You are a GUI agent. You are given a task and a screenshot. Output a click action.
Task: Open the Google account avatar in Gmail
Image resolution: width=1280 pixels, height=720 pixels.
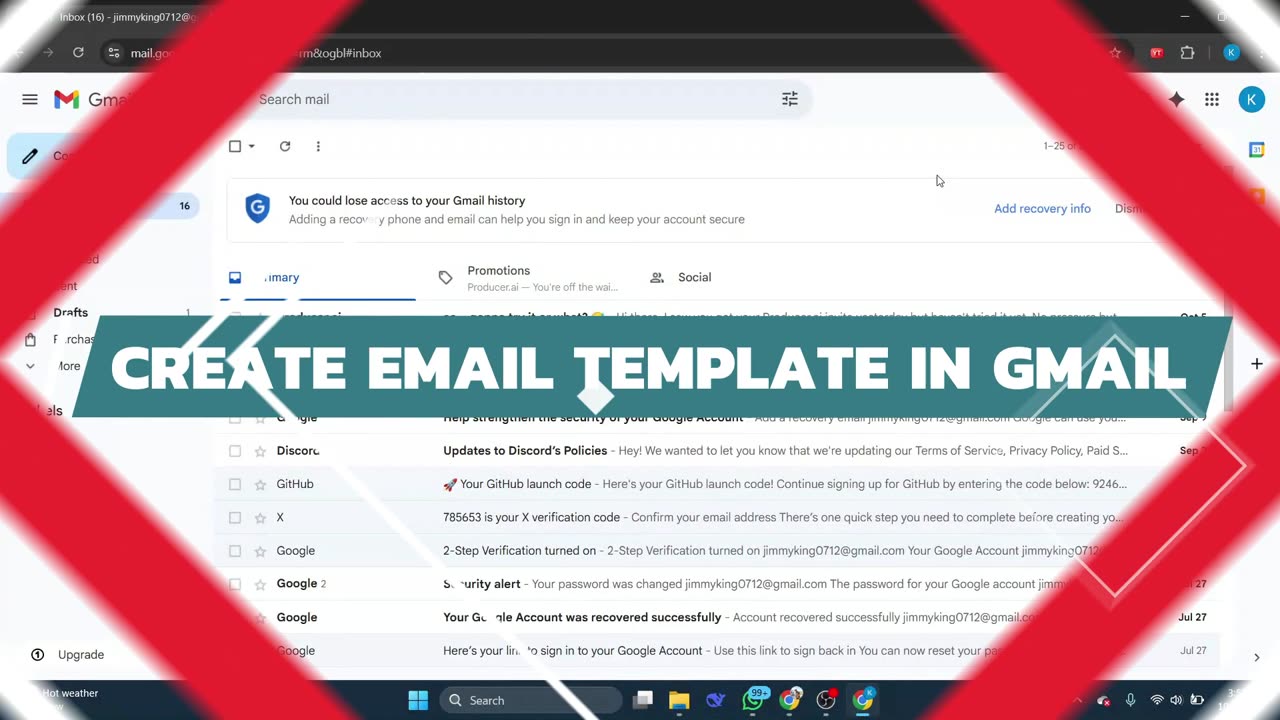(1251, 99)
